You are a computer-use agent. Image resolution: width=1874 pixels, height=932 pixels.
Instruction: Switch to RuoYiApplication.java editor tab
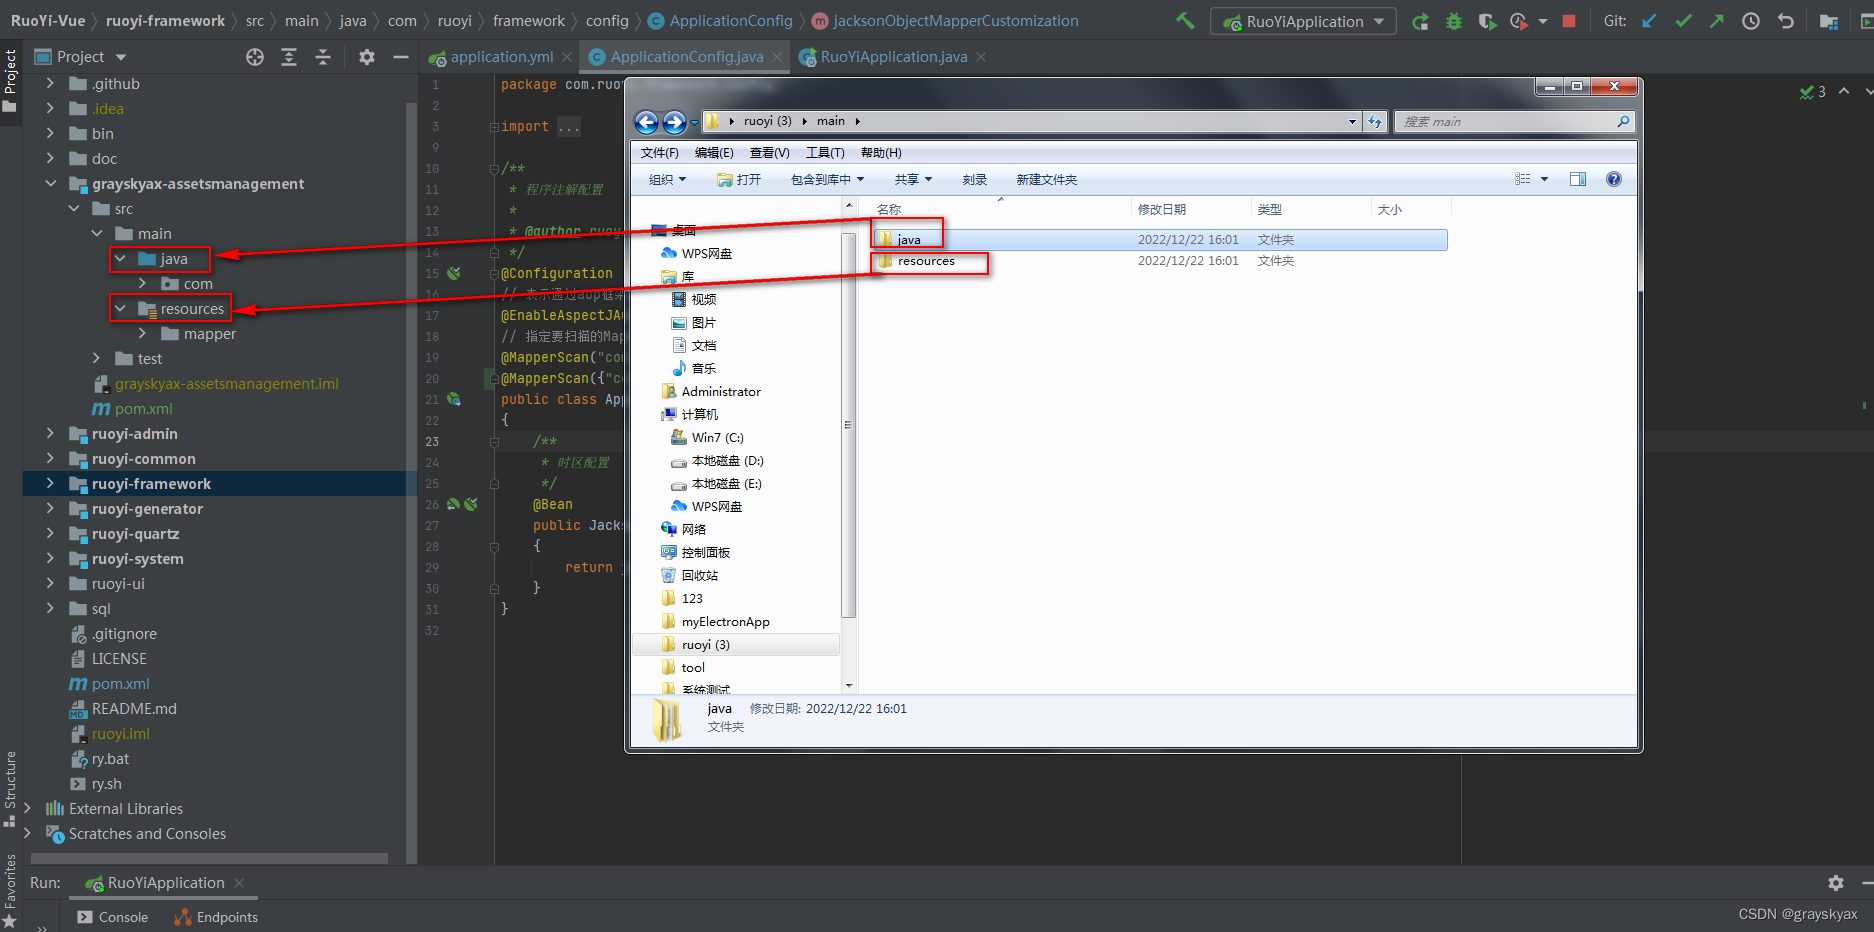point(893,57)
